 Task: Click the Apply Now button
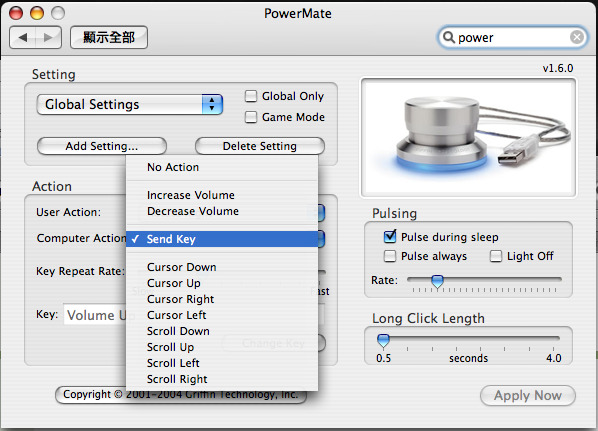(x=528, y=396)
